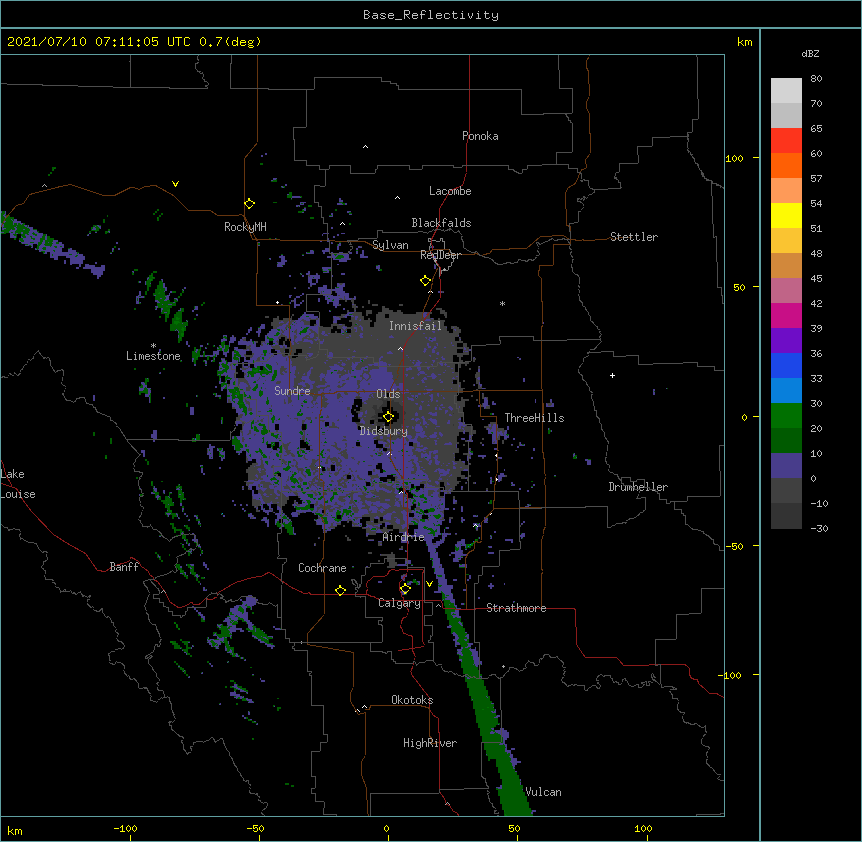Click the yellow diamond marker south of RedDeer
This screenshot has height=842, width=862.
pyautogui.click(x=426, y=281)
